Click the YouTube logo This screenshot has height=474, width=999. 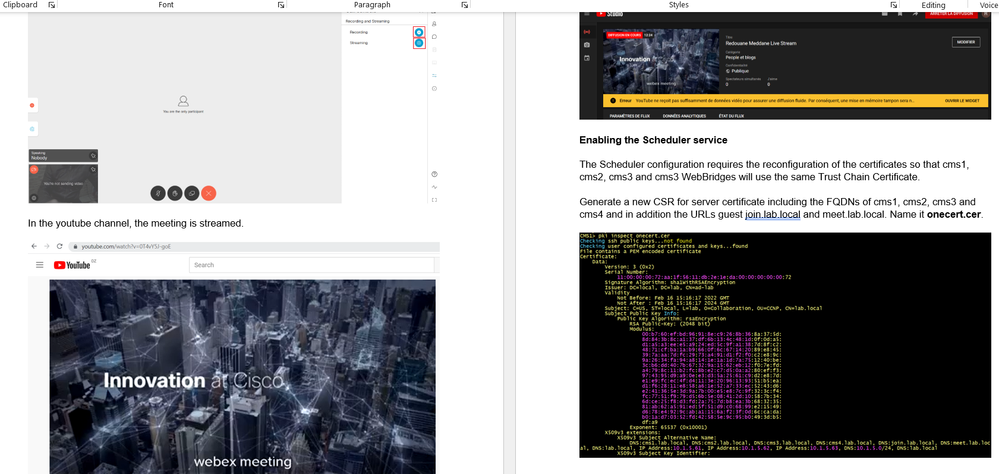[72, 265]
